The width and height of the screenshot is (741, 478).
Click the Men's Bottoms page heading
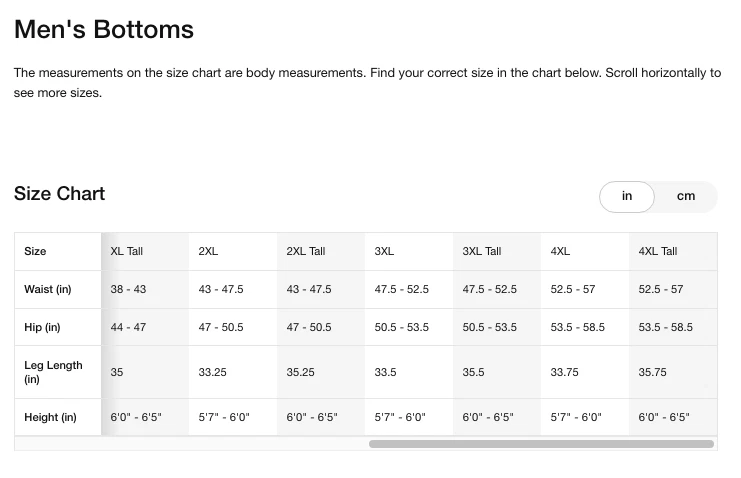click(x=104, y=29)
